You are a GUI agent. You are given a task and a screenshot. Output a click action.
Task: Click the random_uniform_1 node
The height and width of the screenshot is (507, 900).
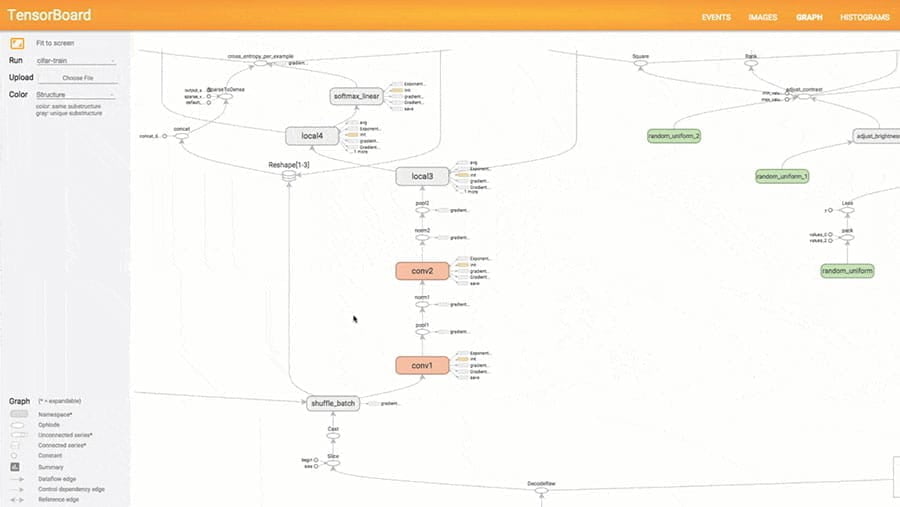782,176
